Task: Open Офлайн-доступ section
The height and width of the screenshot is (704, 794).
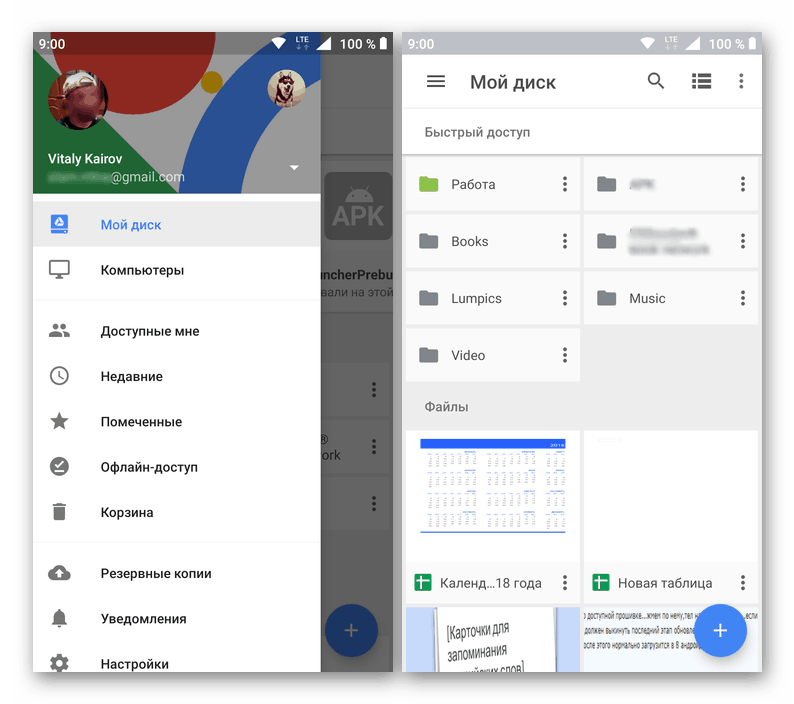Action: [177, 467]
